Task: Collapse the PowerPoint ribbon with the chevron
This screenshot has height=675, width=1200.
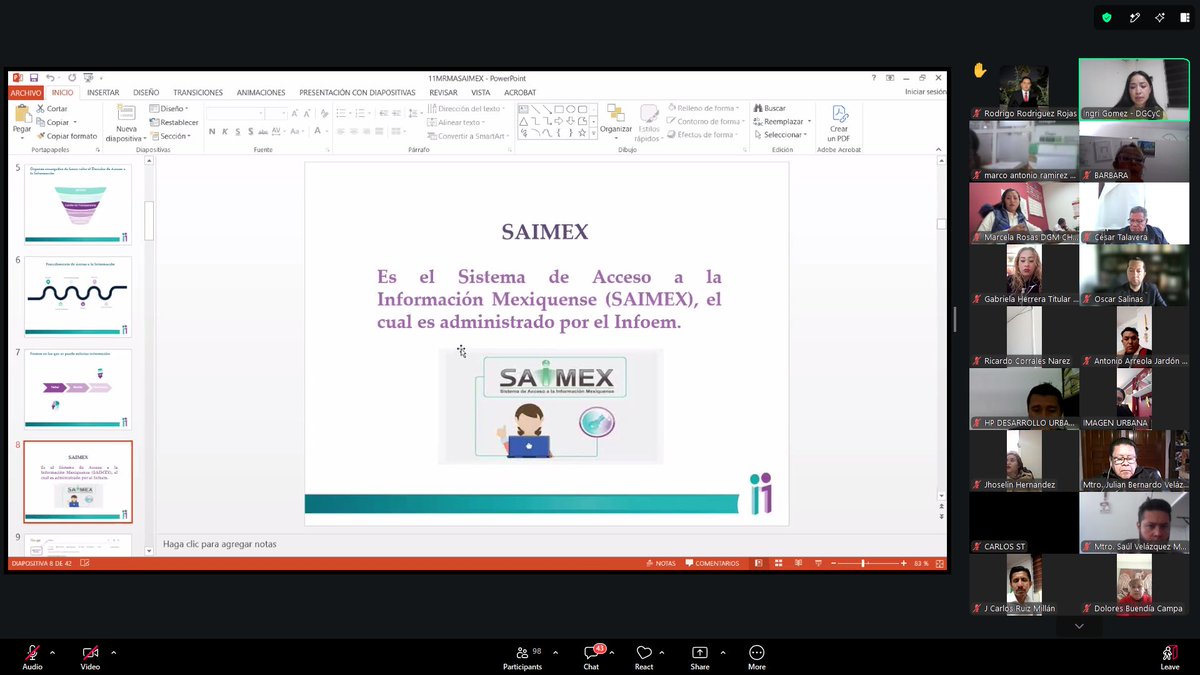Action: tap(939, 149)
